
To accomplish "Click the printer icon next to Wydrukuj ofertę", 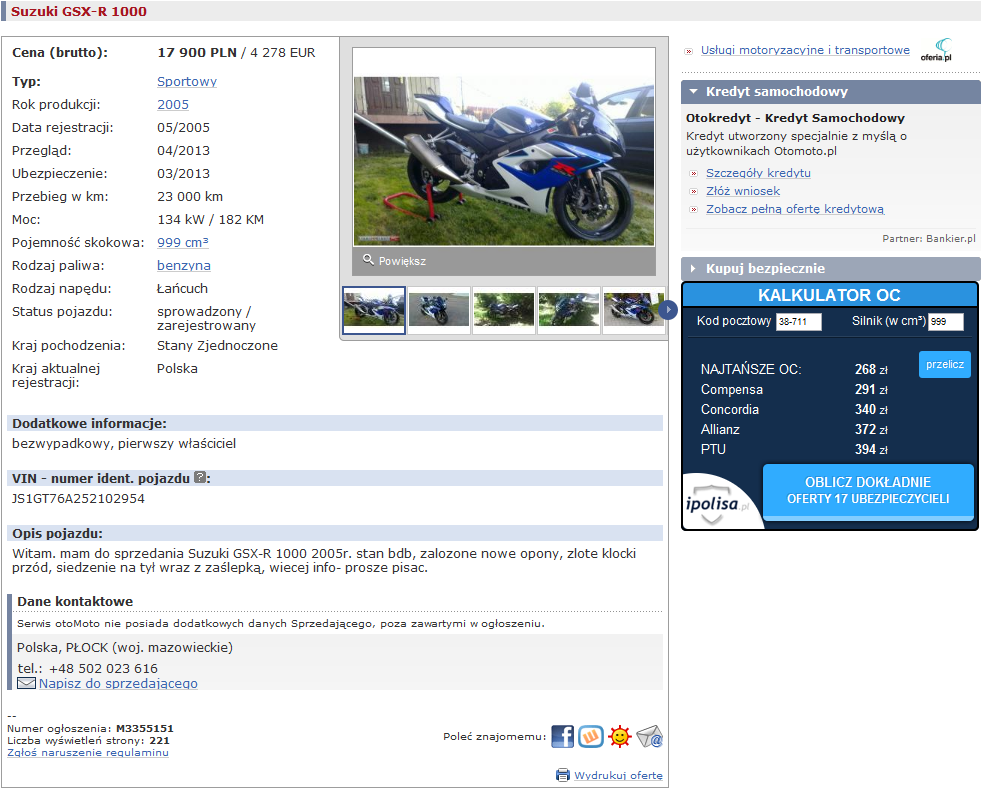I will coord(563,775).
